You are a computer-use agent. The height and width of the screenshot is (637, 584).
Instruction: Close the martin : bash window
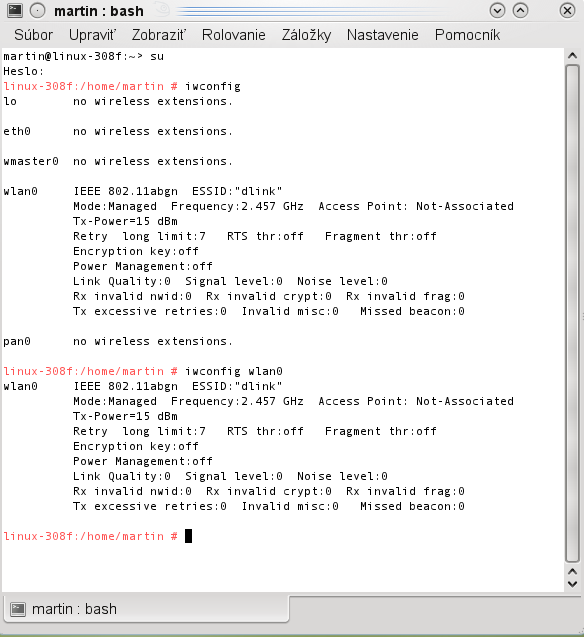pyautogui.click(x=567, y=11)
